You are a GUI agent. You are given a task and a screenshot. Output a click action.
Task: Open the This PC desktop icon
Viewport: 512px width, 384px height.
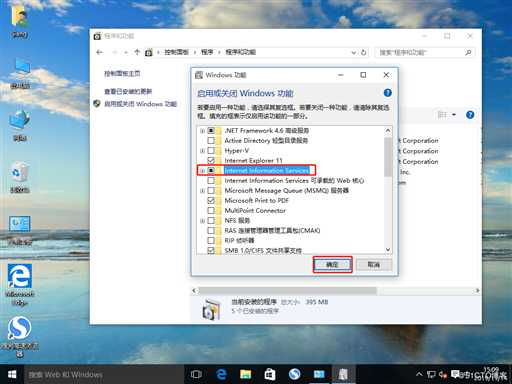(x=21, y=74)
